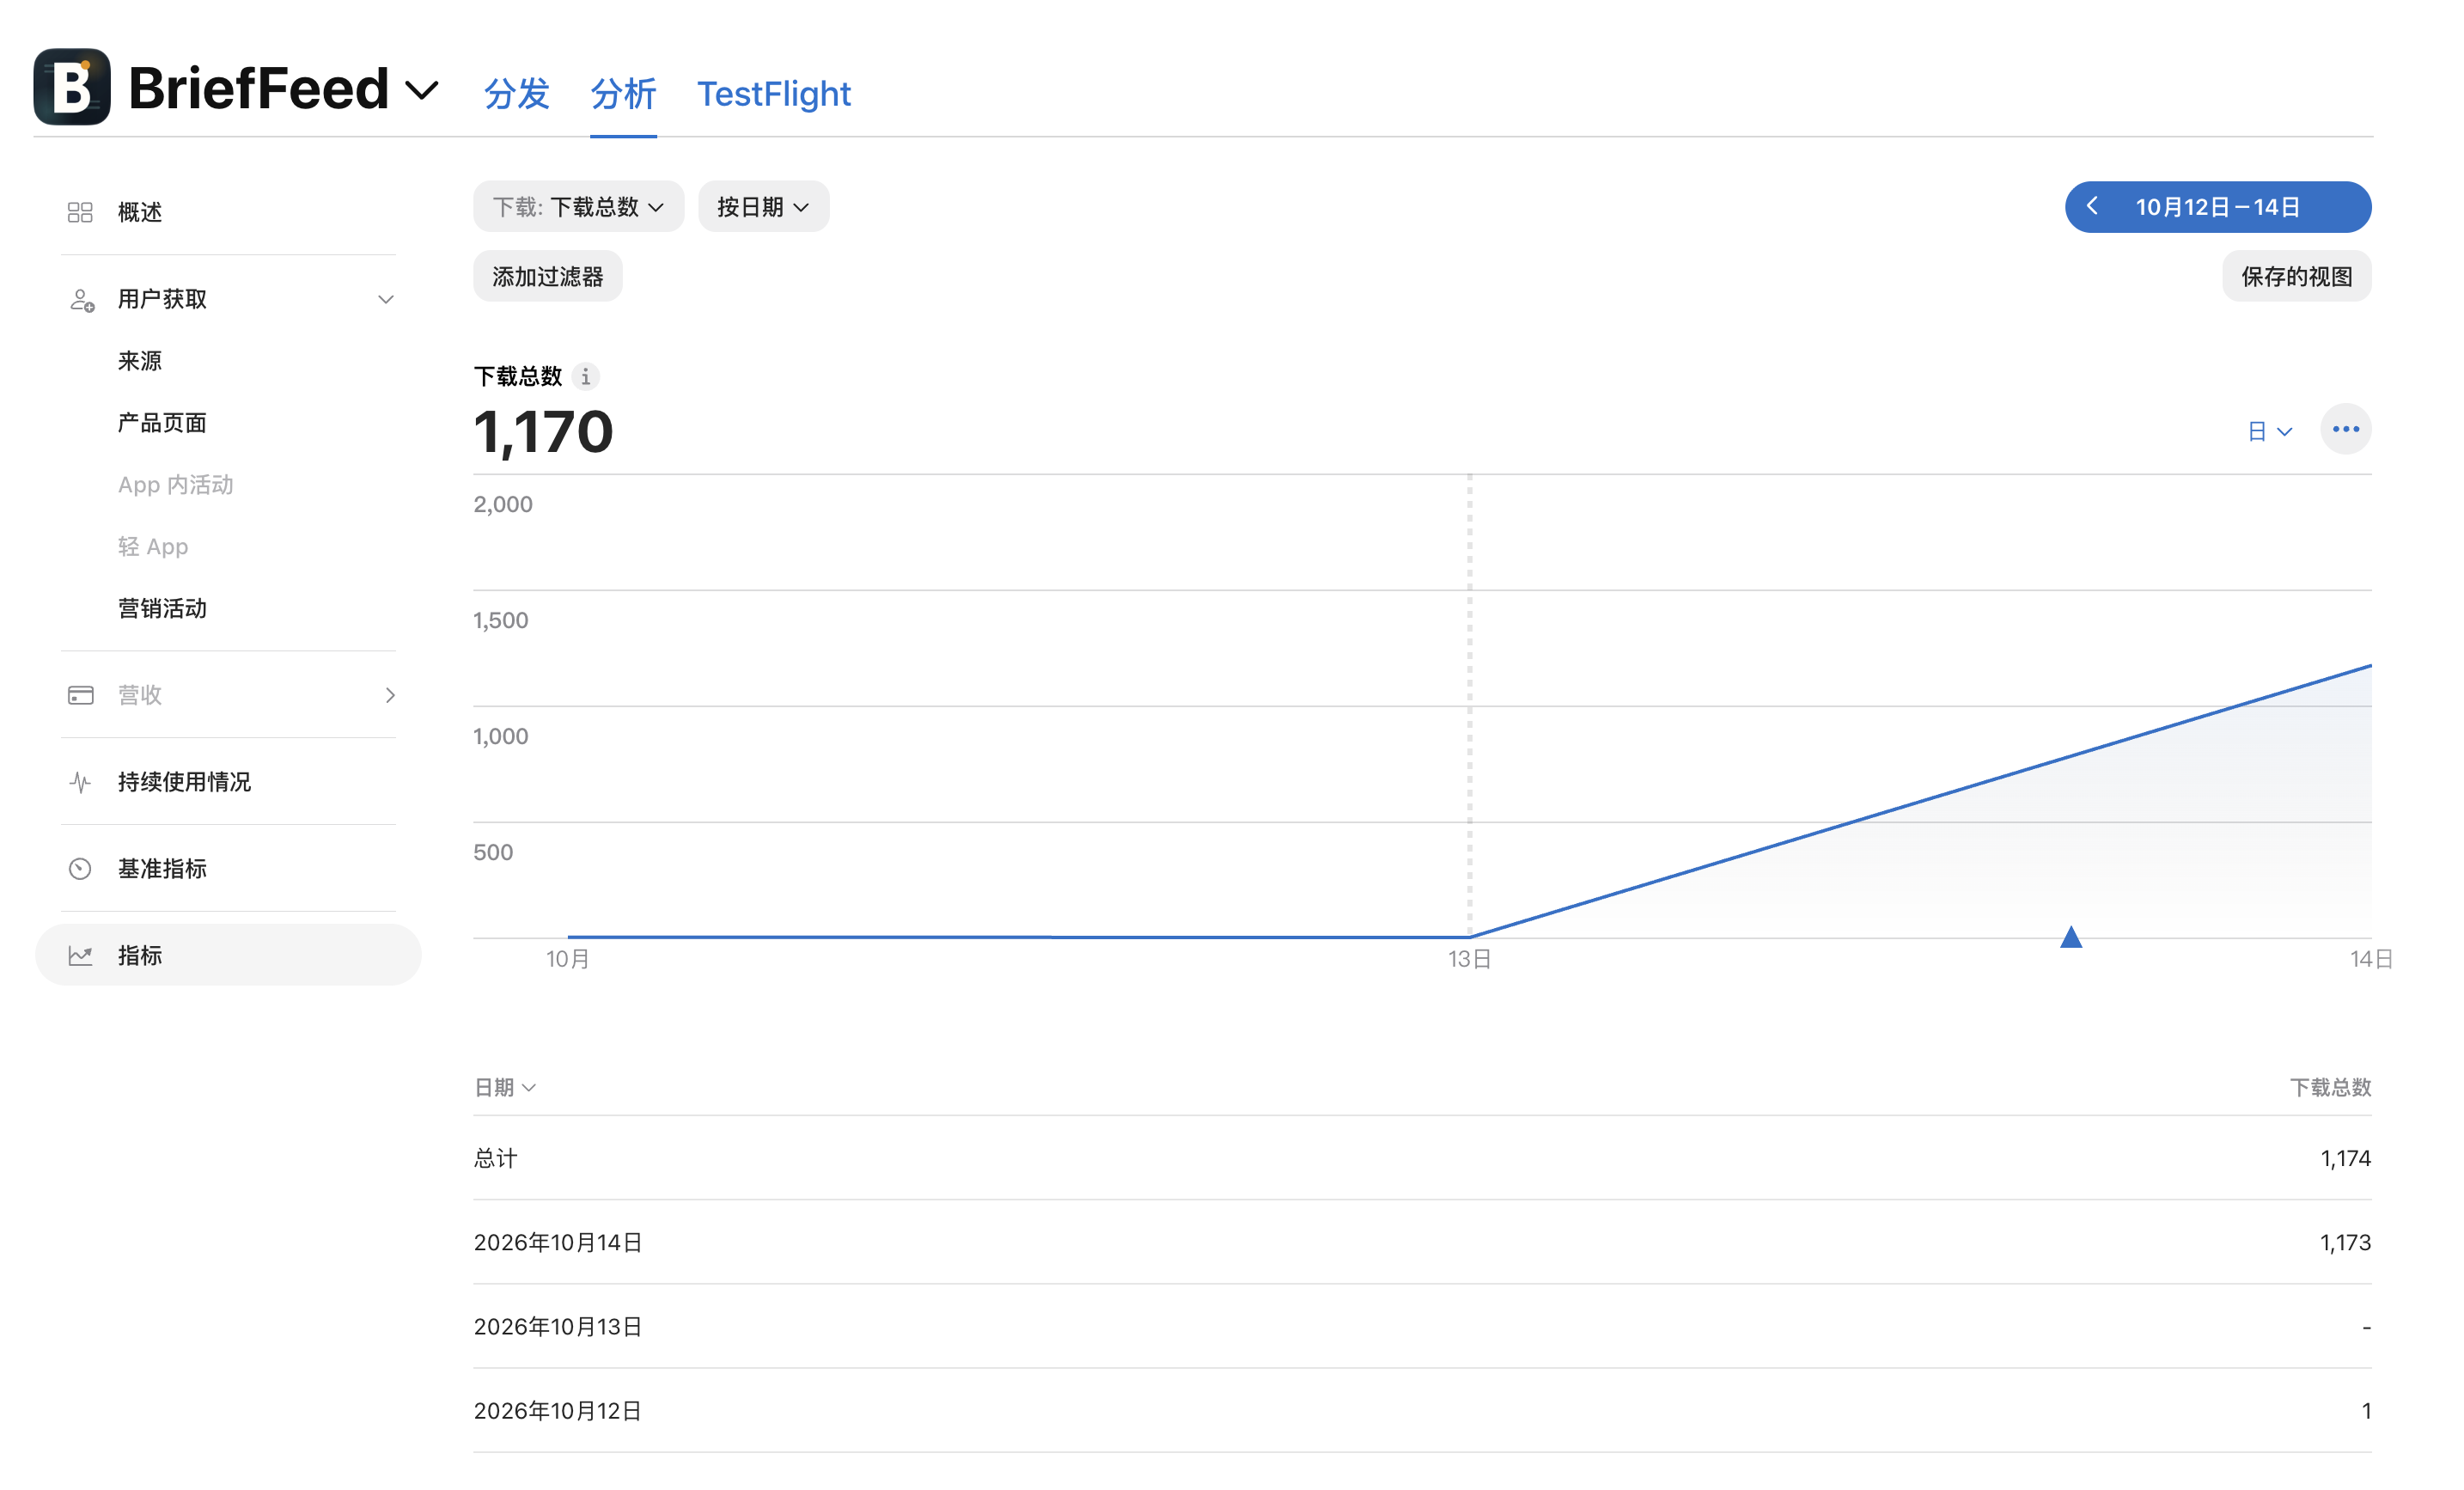Screen dimensions: 2464x1490
Task: Open 保存的视图
Action: click(2296, 276)
